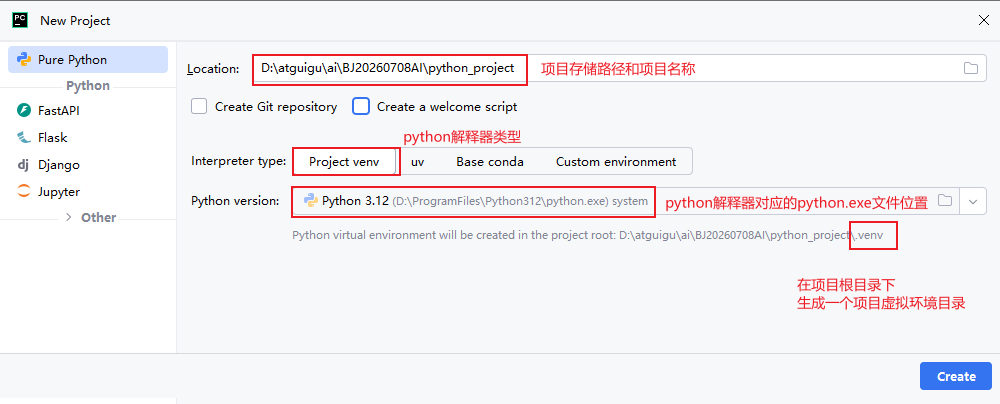Click the Jupyter orange icon
This screenshot has height=404, width=1000.
(x=24, y=191)
